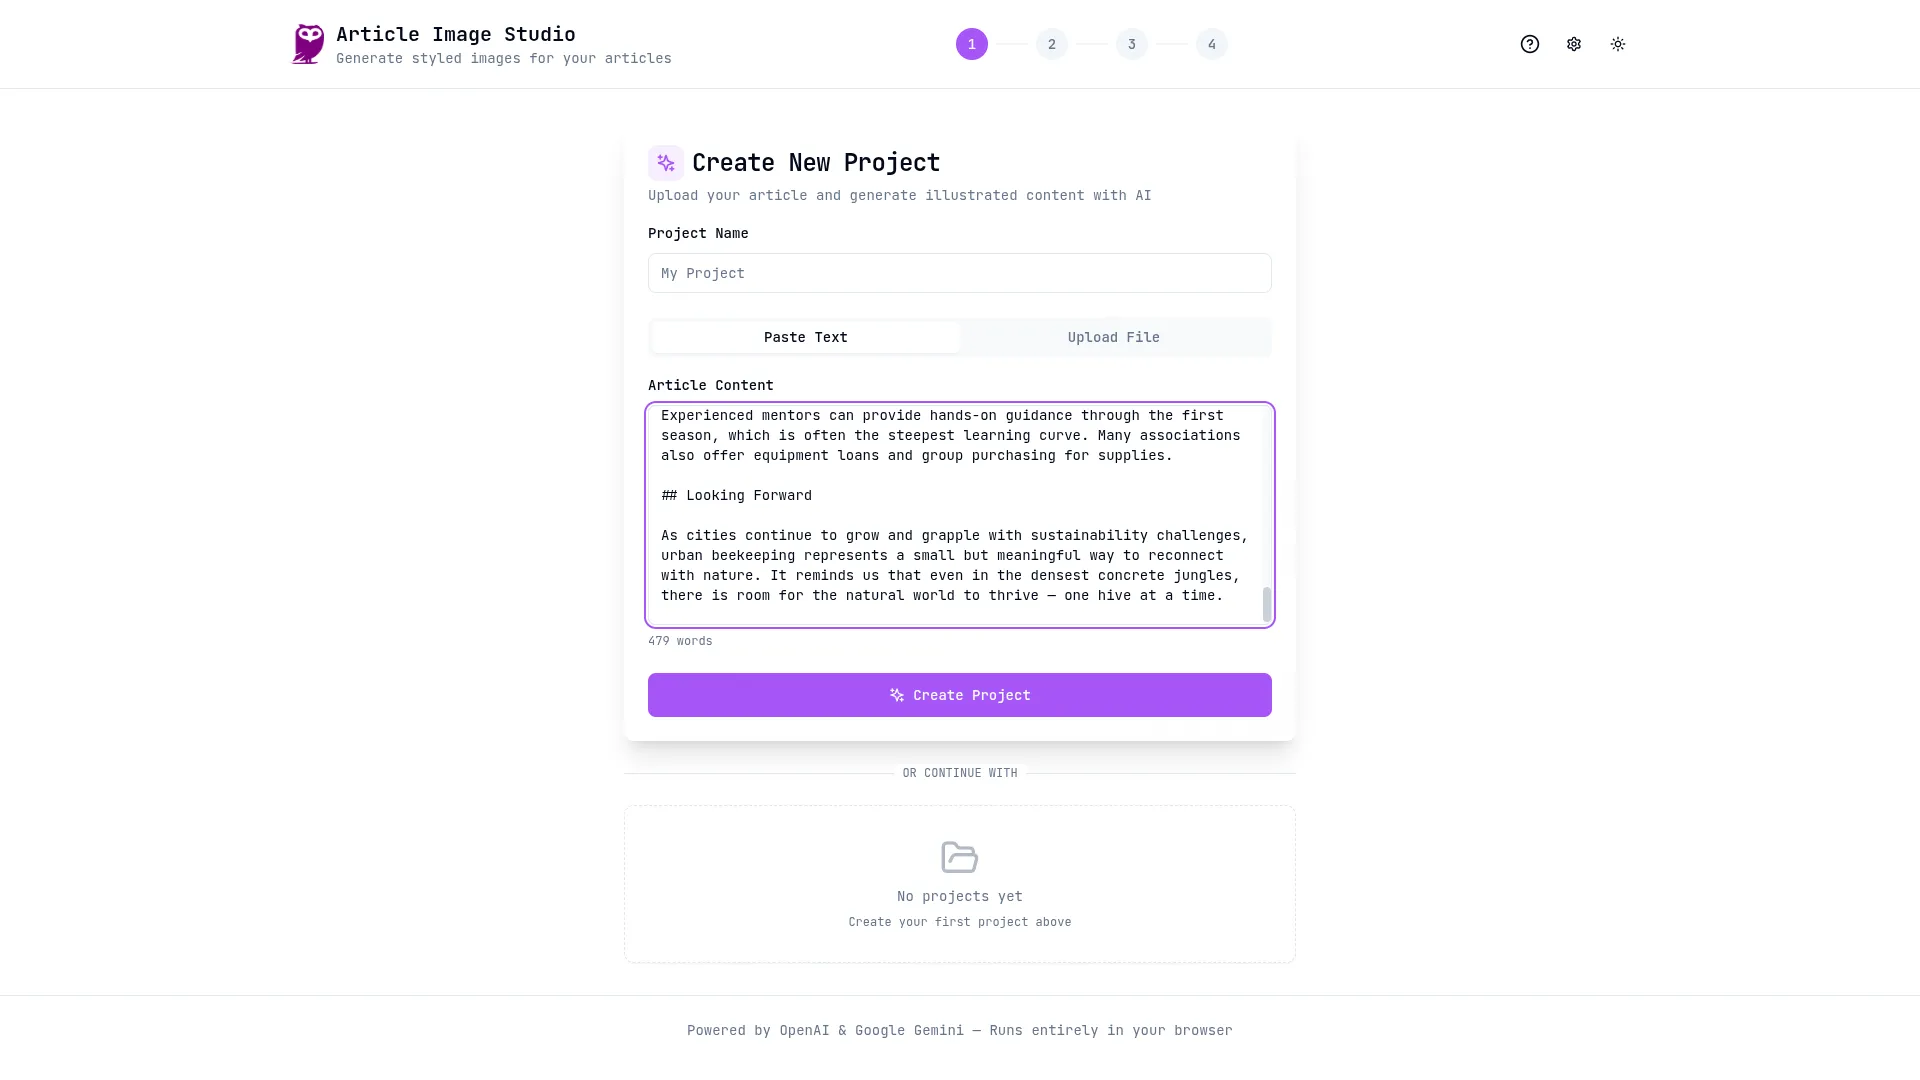The width and height of the screenshot is (1920, 1080).
Task: Click the purple owl logo icon
Action: point(308,44)
